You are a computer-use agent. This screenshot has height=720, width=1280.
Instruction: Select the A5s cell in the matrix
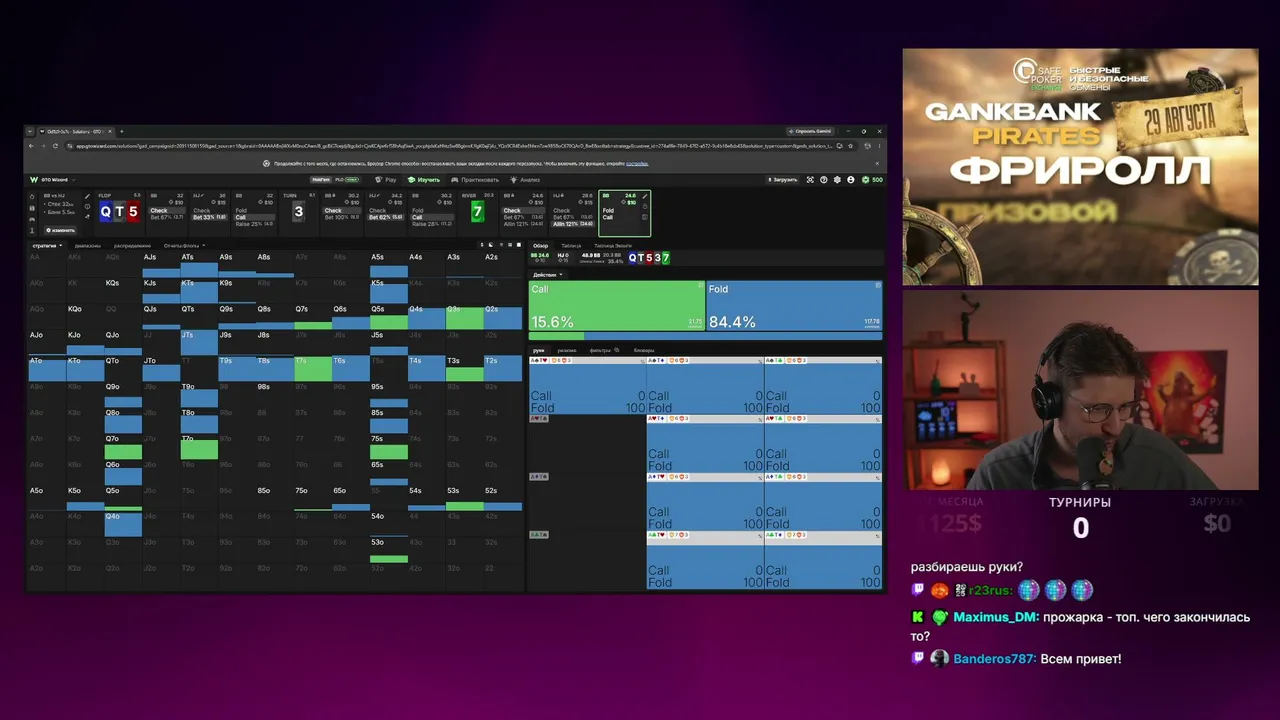[389, 264]
